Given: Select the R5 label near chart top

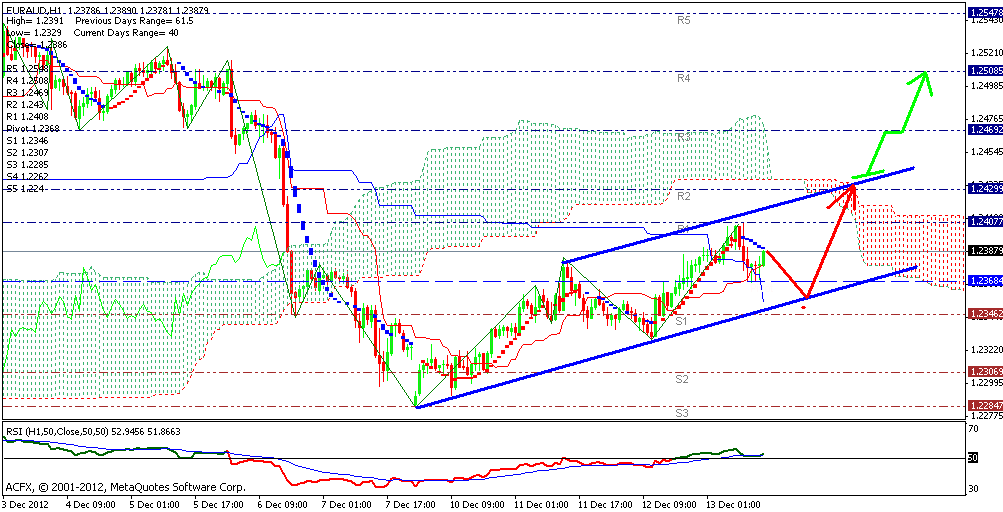Looking at the screenshot, I should (684, 20).
